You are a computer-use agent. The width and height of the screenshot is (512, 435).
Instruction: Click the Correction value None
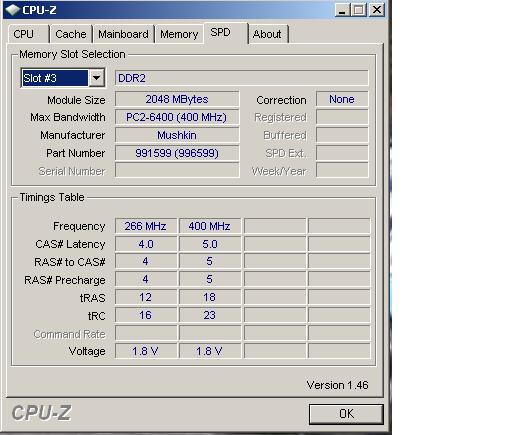tap(342, 99)
